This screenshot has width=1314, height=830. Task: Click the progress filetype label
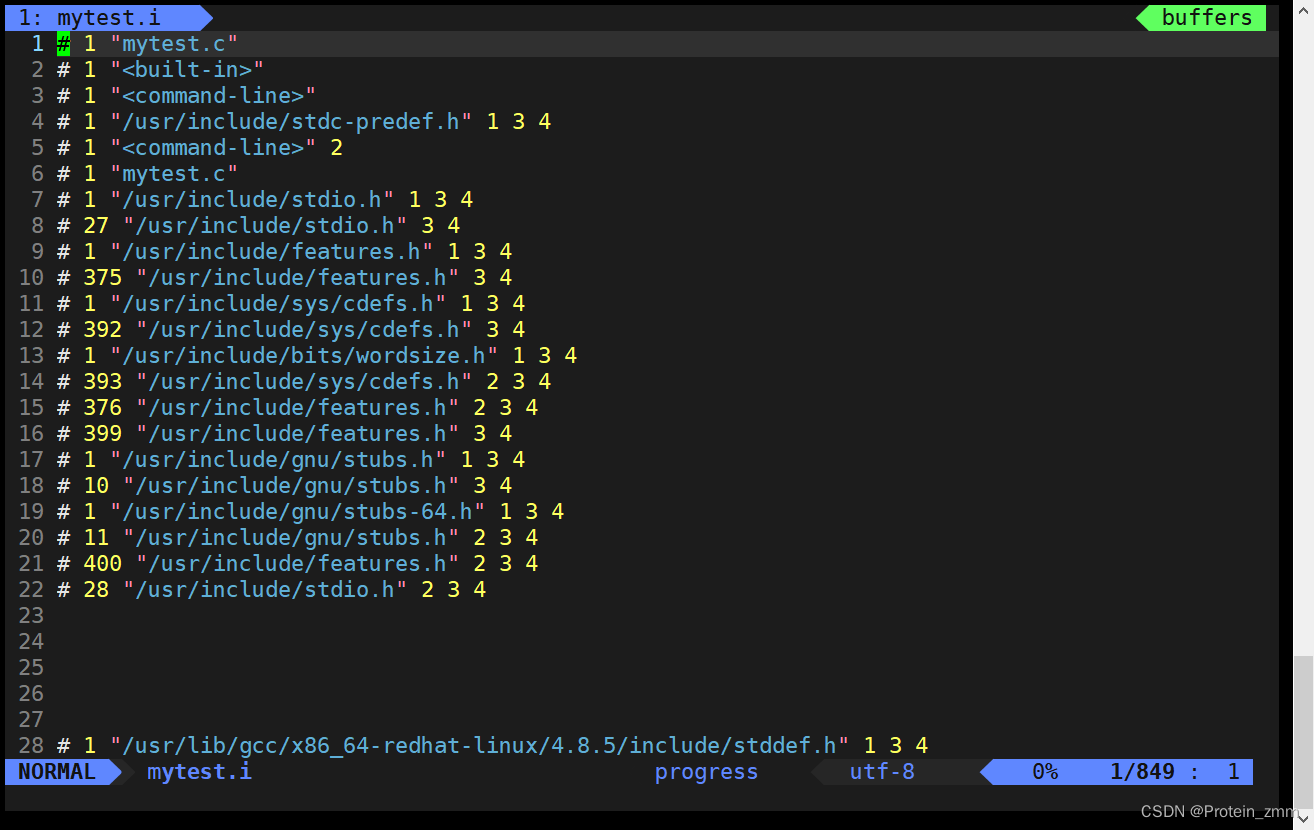[706, 772]
